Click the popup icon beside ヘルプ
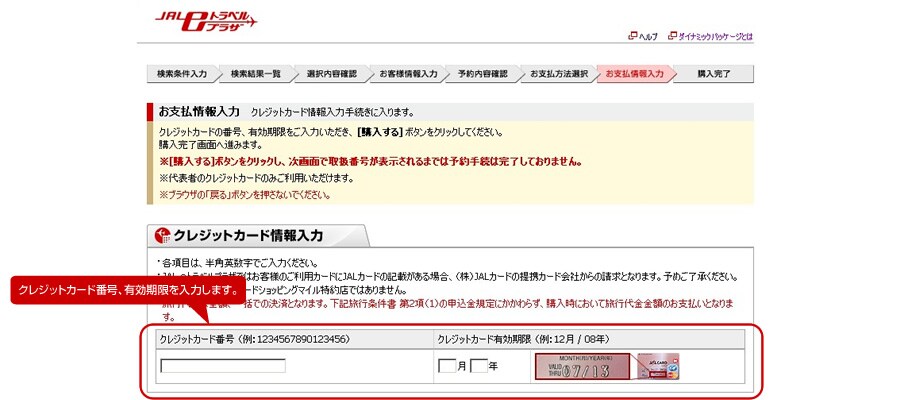 click(x=632, y=36)
